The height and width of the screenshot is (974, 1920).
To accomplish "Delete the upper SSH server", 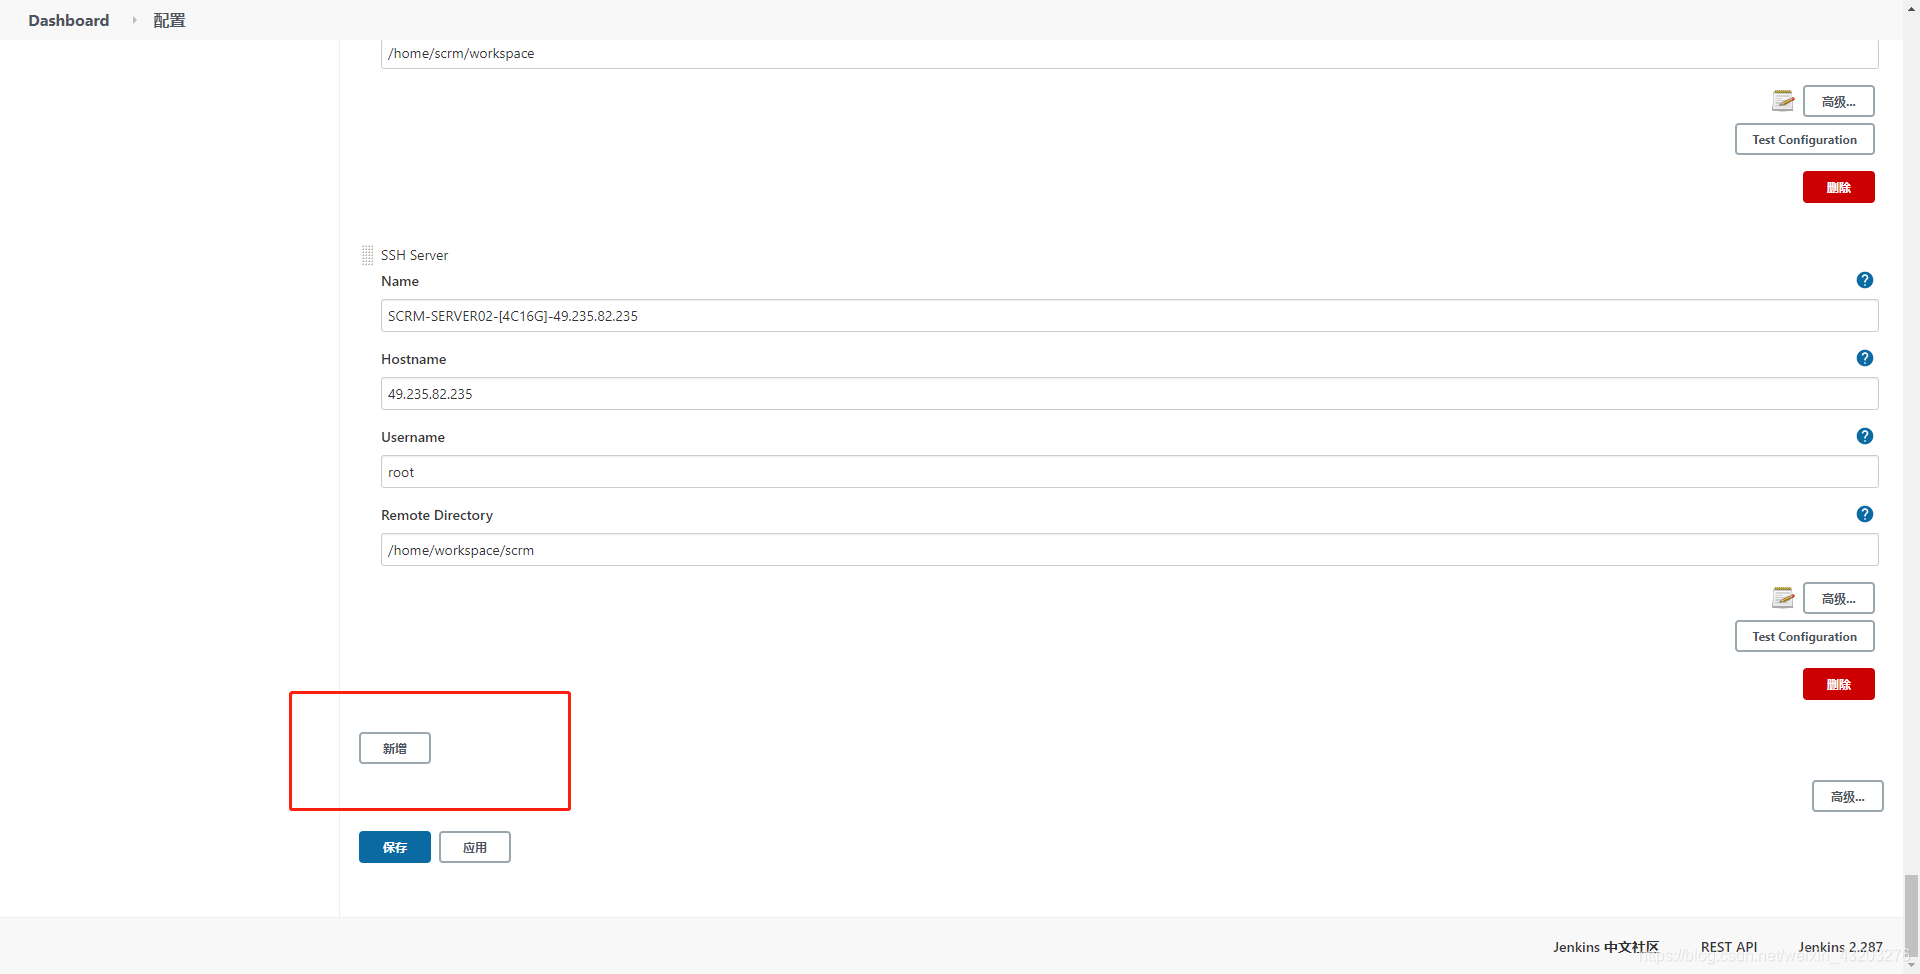I will [1838, 187].
